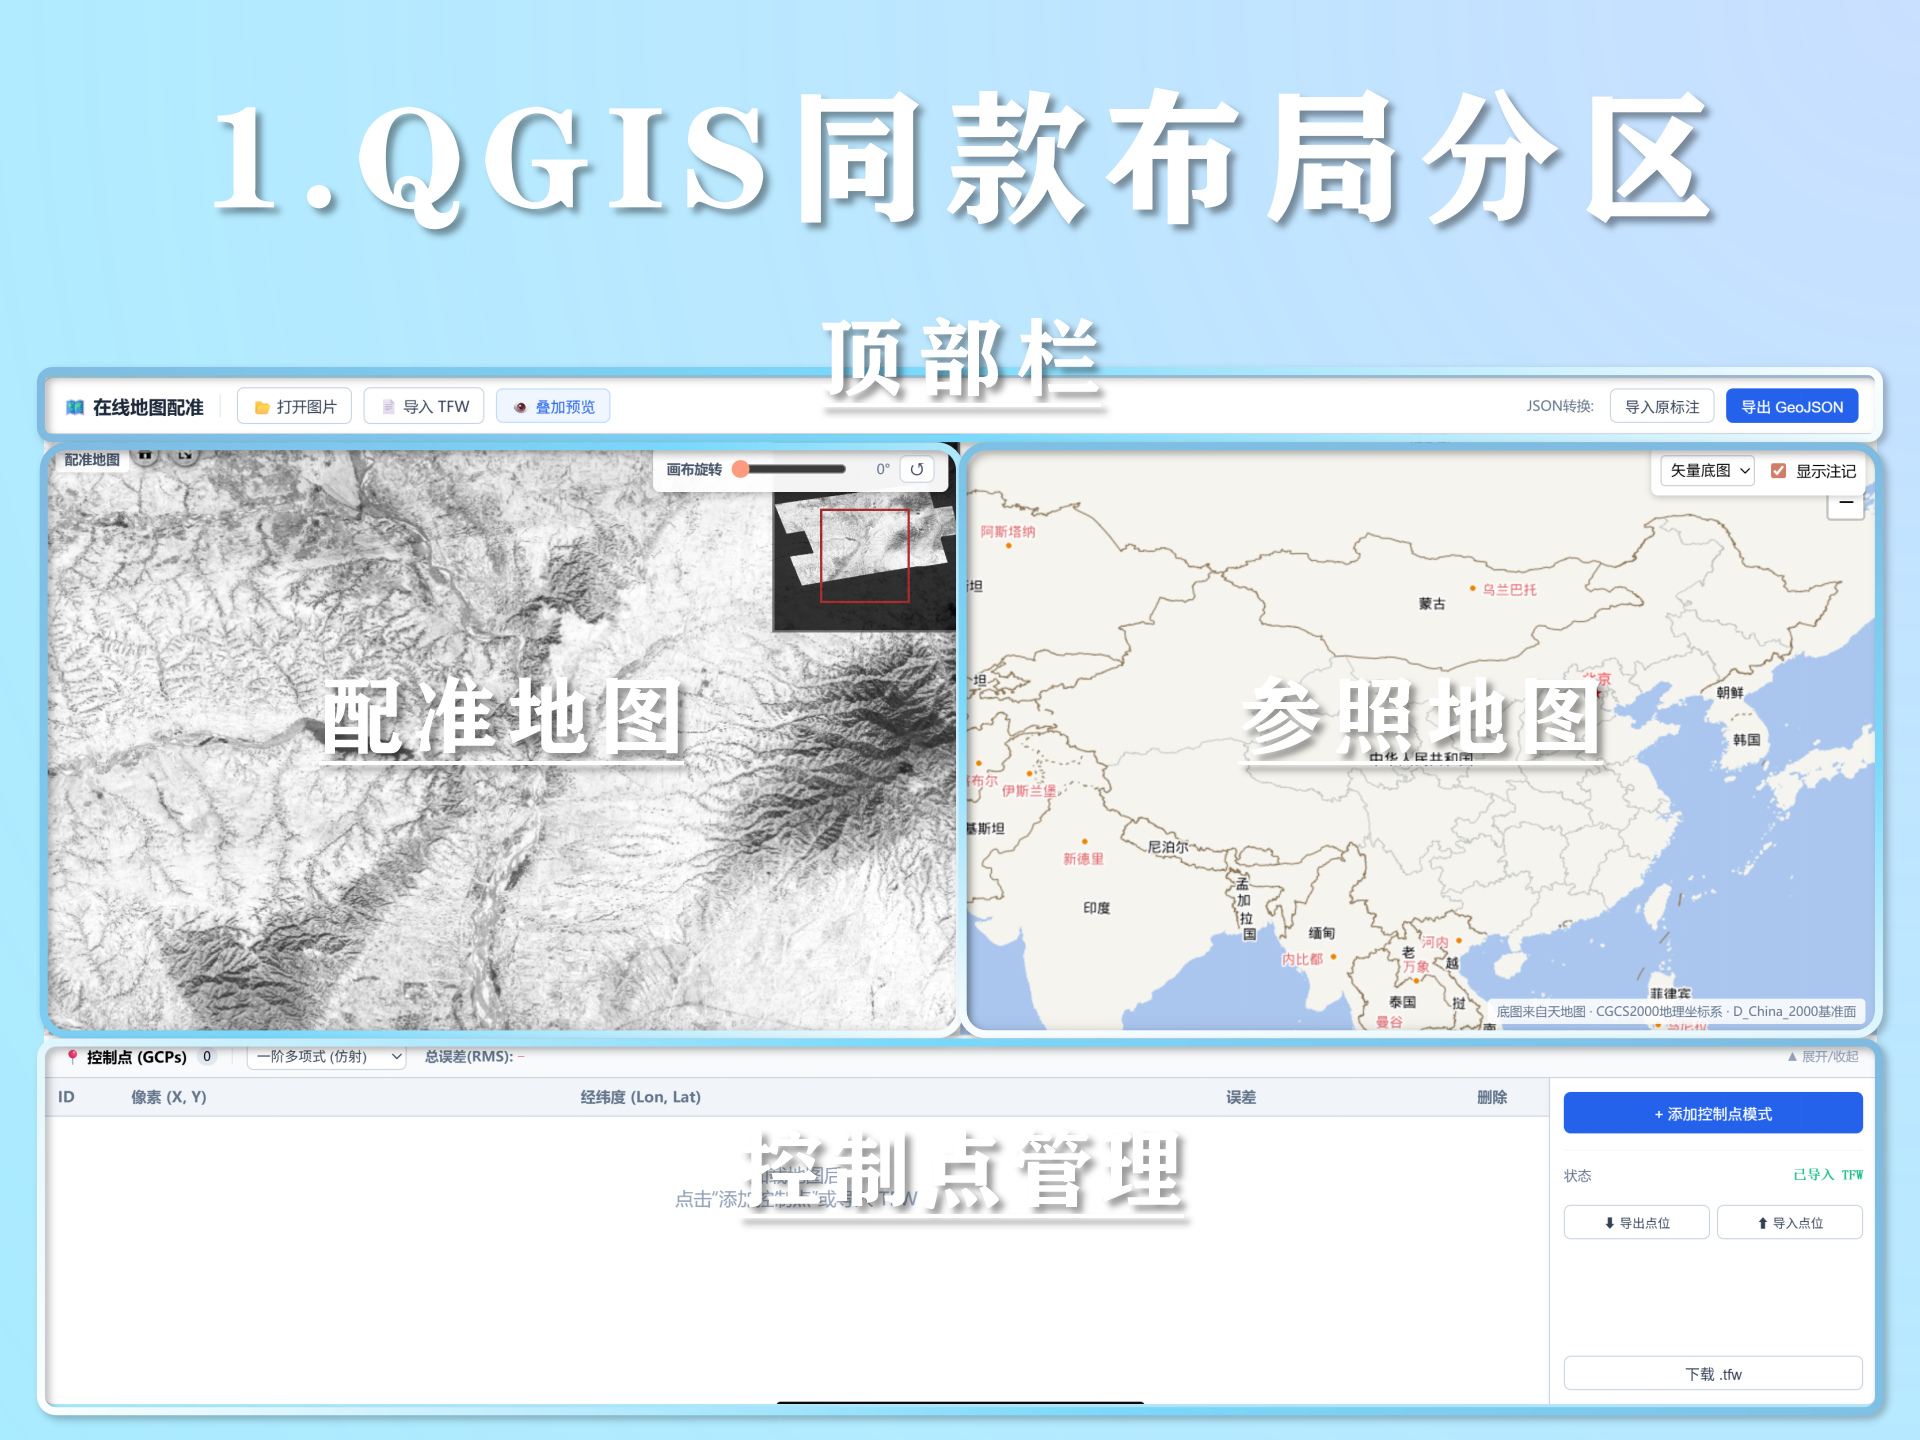Viewport: 1920px width, 1440px height.
Task: Click the 乌兰巴托 label on reference map
Action: coord(1509,590)
